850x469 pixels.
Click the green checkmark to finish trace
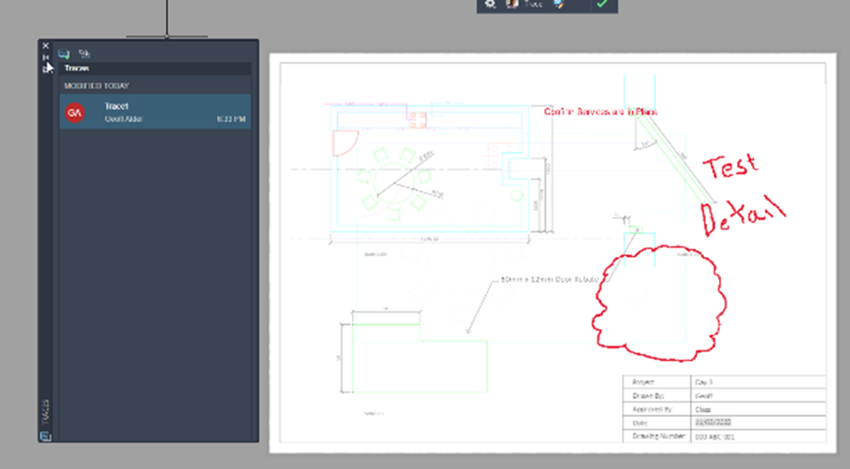pyautogui.click(x=601, y=4)
